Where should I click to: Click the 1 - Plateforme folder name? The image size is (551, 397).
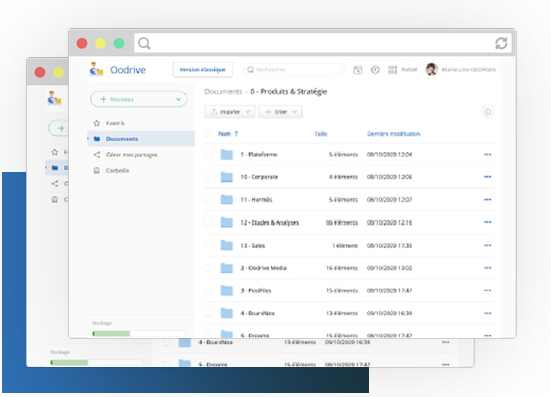point(259,155)
